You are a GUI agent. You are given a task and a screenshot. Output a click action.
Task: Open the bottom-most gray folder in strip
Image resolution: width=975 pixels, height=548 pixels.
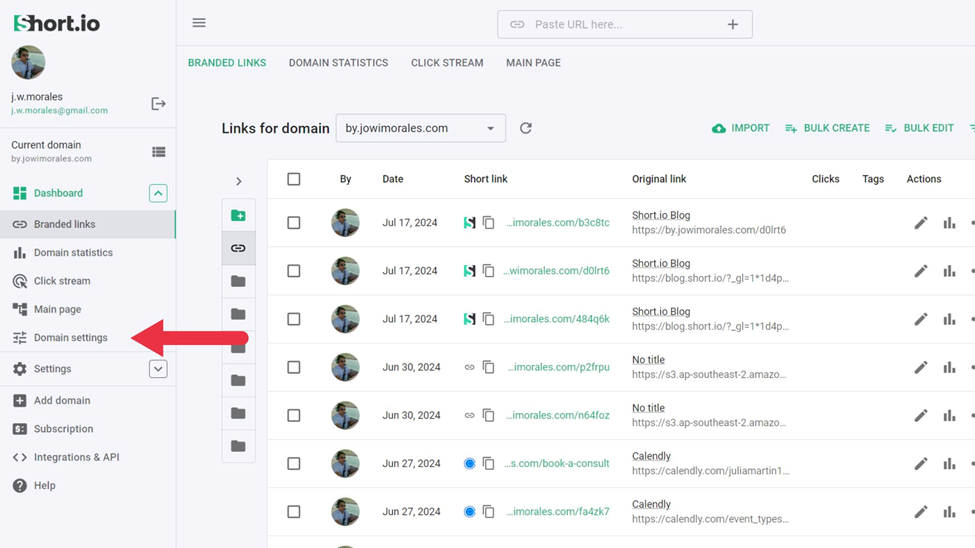238,446
